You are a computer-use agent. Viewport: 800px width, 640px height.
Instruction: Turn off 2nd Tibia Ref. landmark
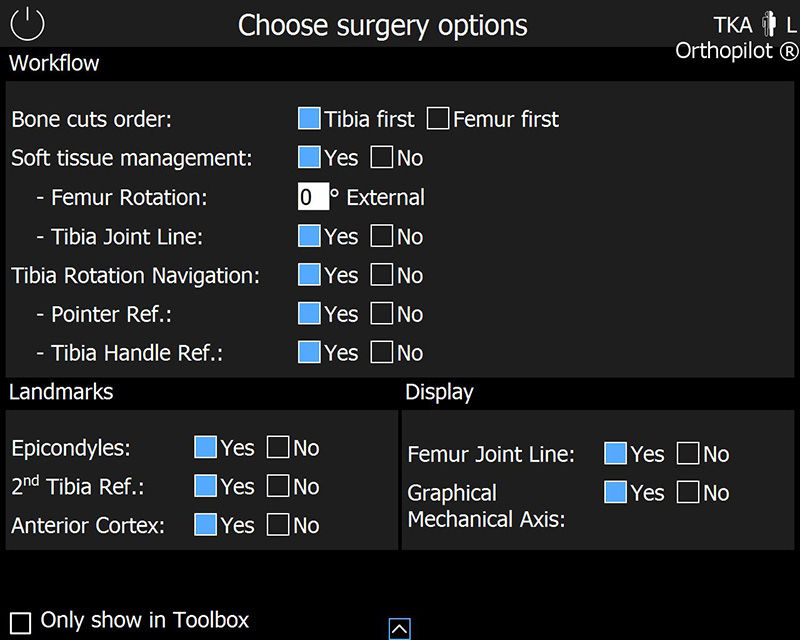pyautogui.click(x=277, y=486)
